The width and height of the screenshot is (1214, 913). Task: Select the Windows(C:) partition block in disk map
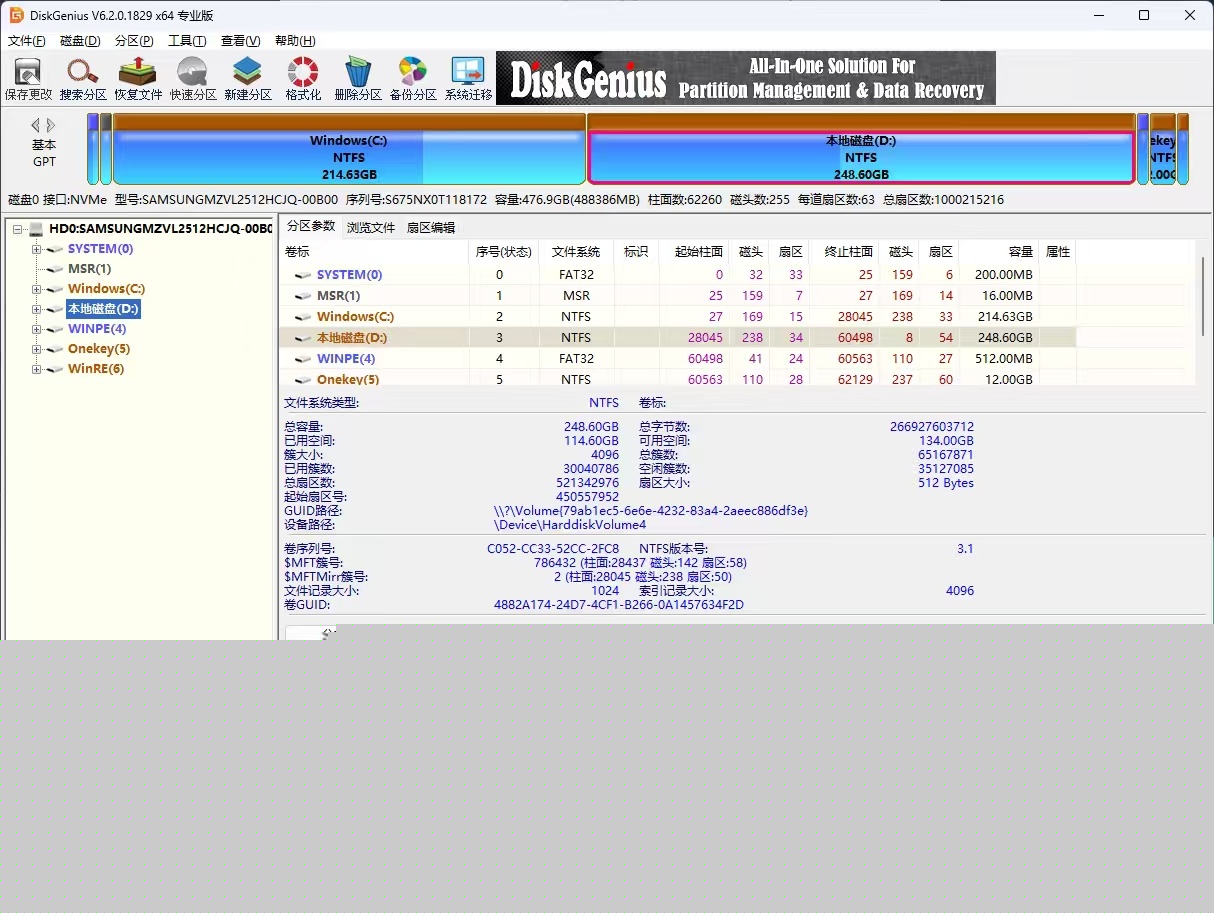coord(349,149)
